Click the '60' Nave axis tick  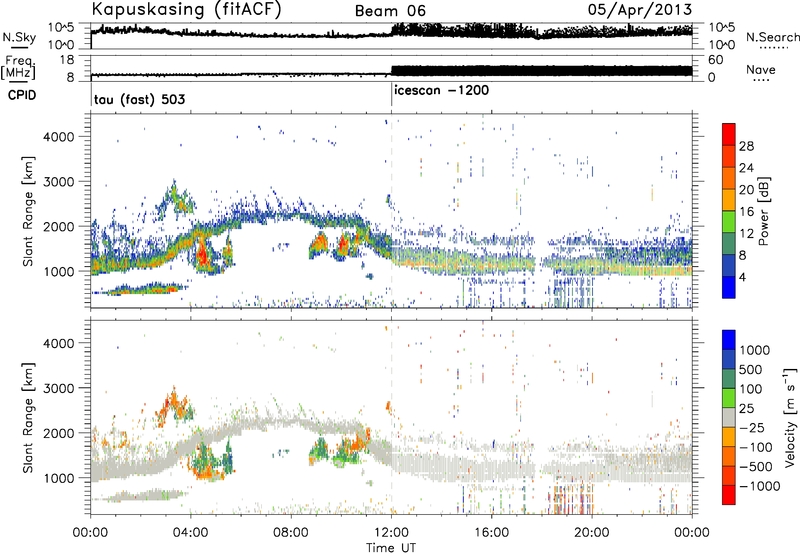(716, 60)
